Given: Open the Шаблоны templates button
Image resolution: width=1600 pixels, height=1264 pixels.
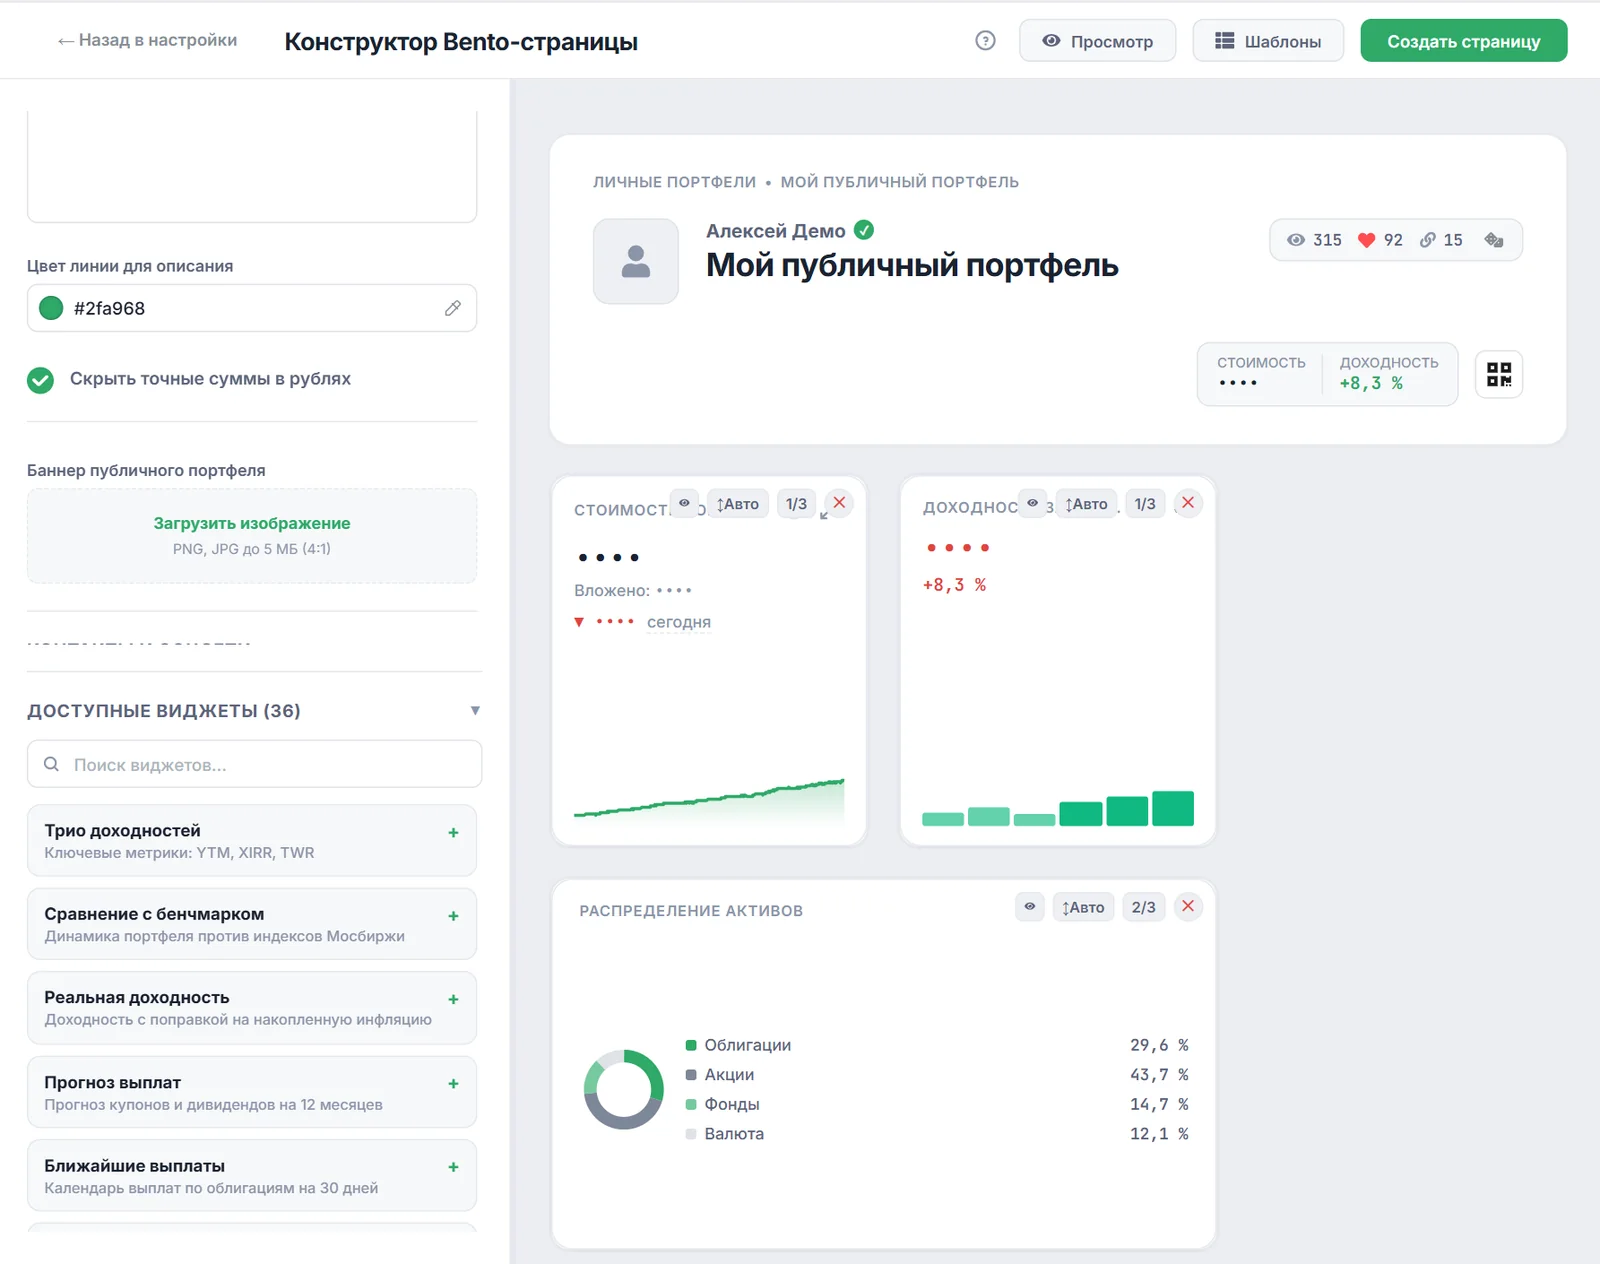Looking at the screenshot, I should click(x=1268, y=41).
